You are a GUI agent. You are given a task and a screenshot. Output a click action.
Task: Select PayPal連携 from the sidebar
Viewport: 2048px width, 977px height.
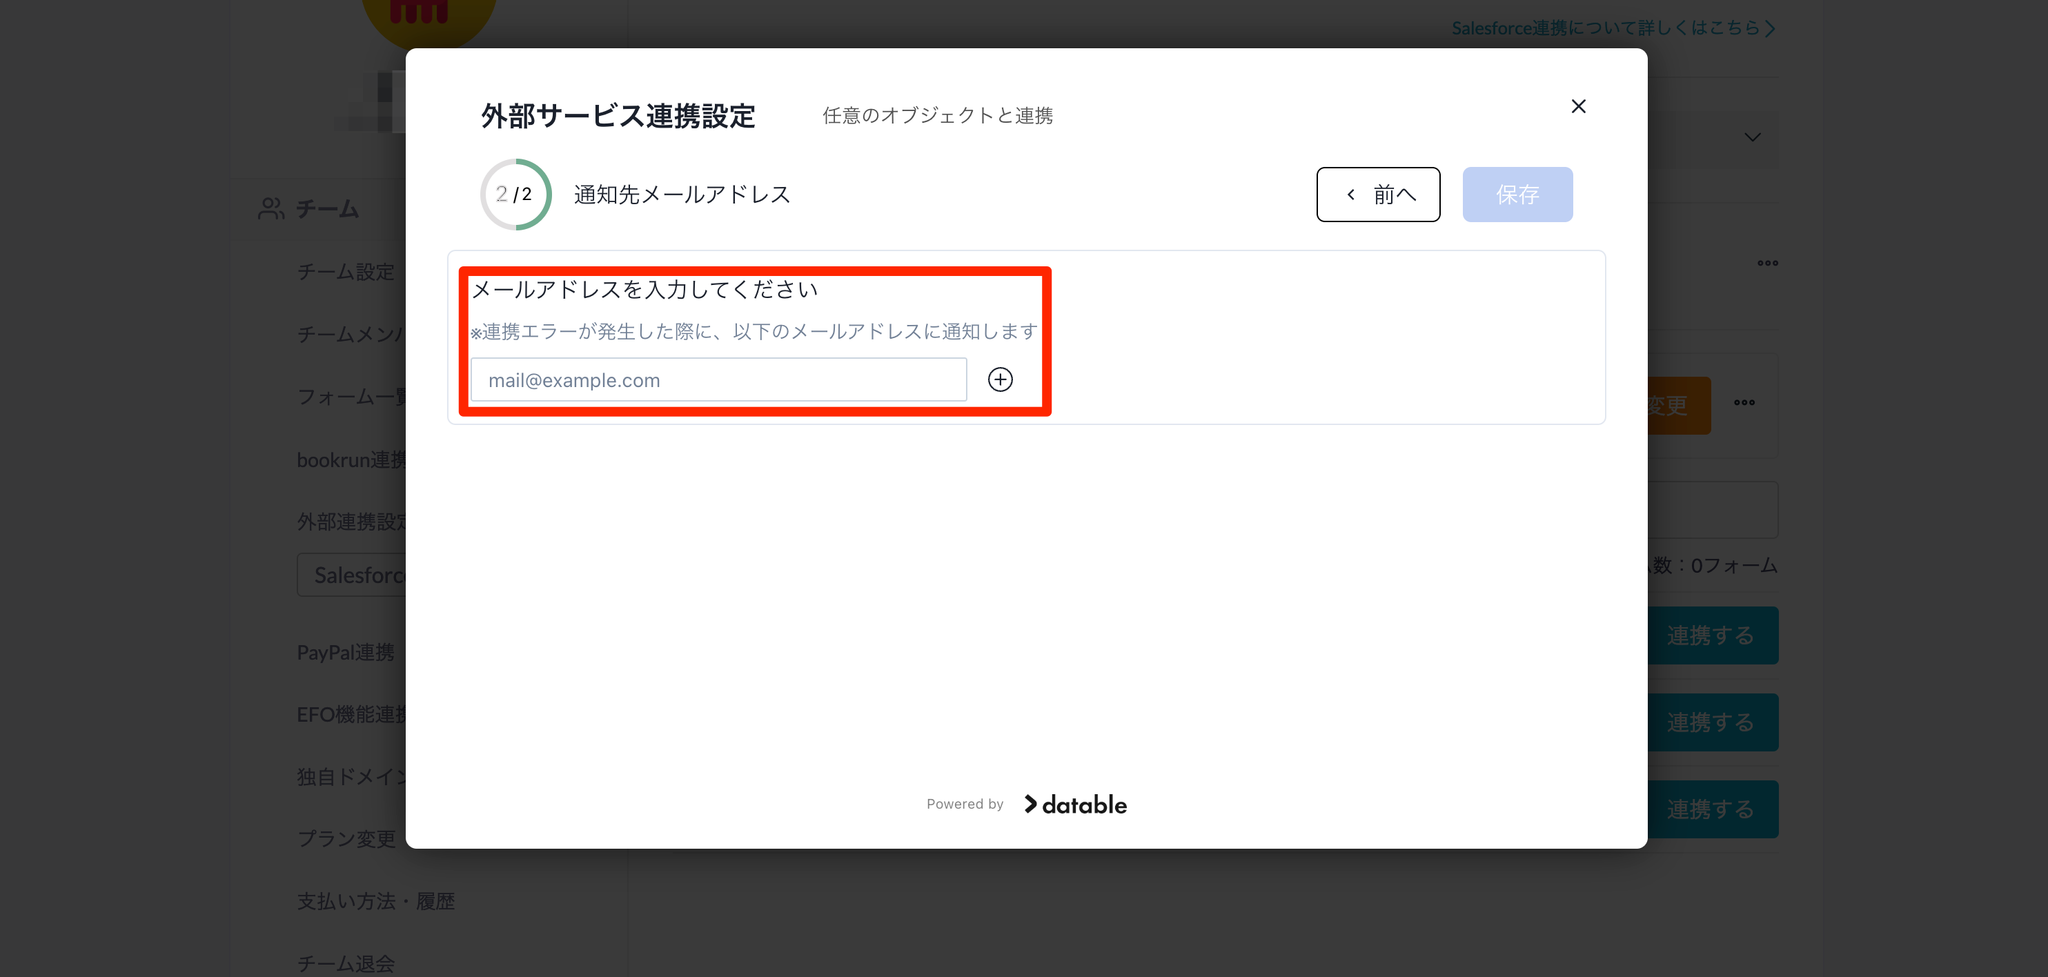tap(346, 652)
